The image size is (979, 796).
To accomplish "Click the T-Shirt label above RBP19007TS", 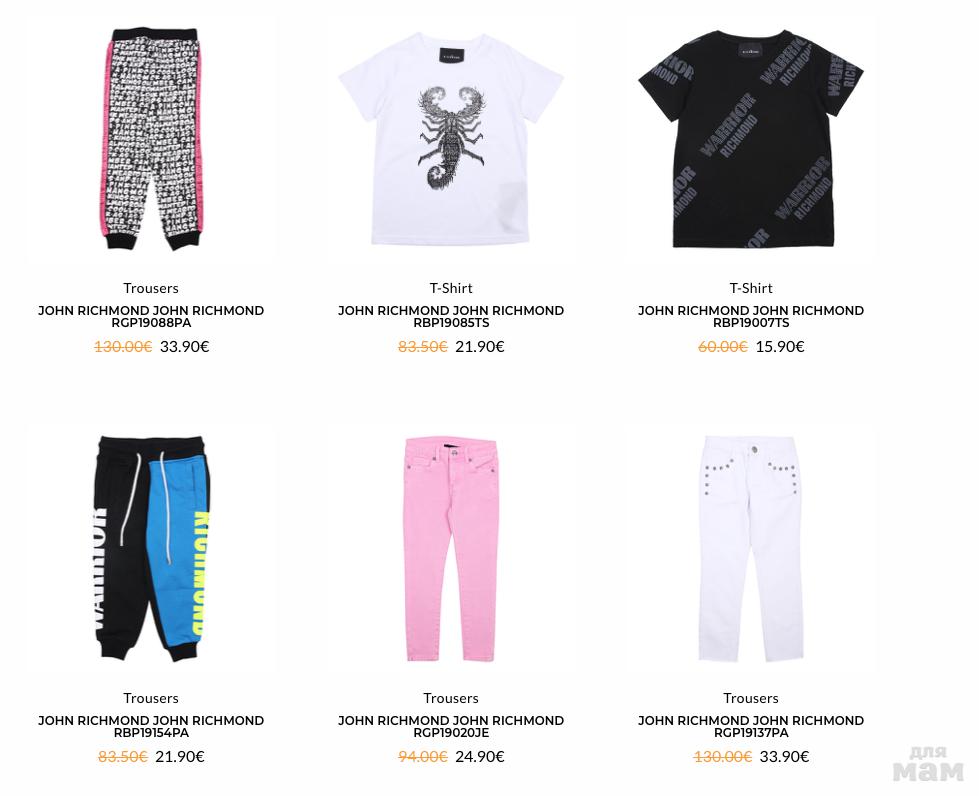I will [x=750, y=288].
